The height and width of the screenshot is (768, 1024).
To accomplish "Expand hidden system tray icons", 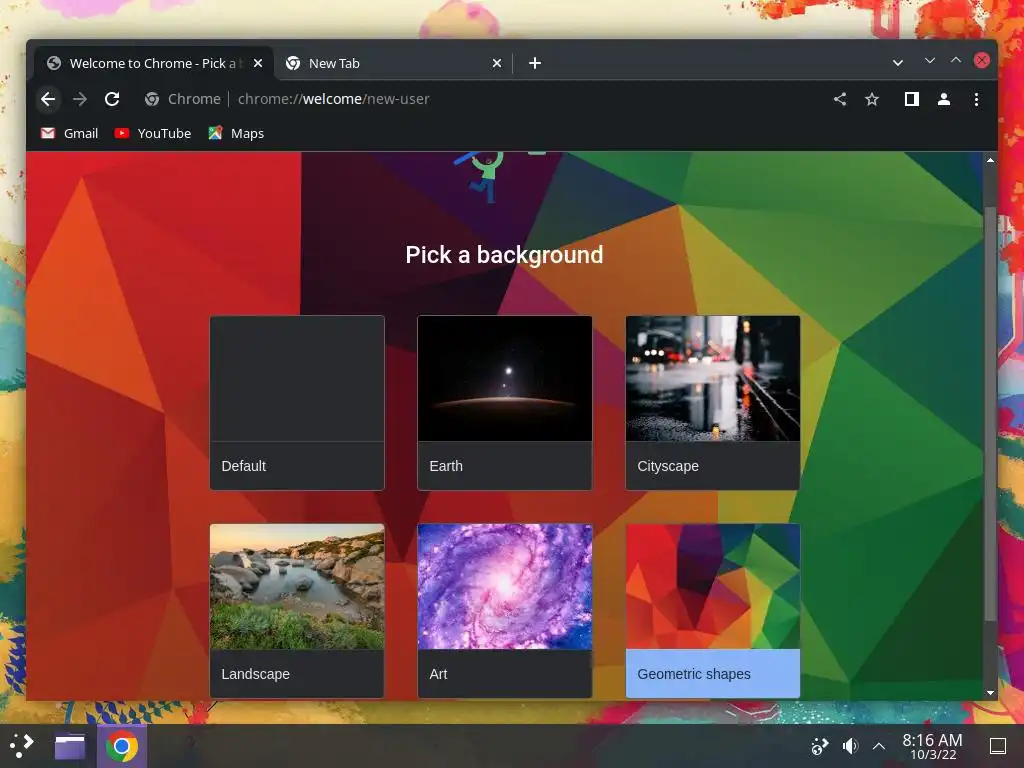I will 879,746.
